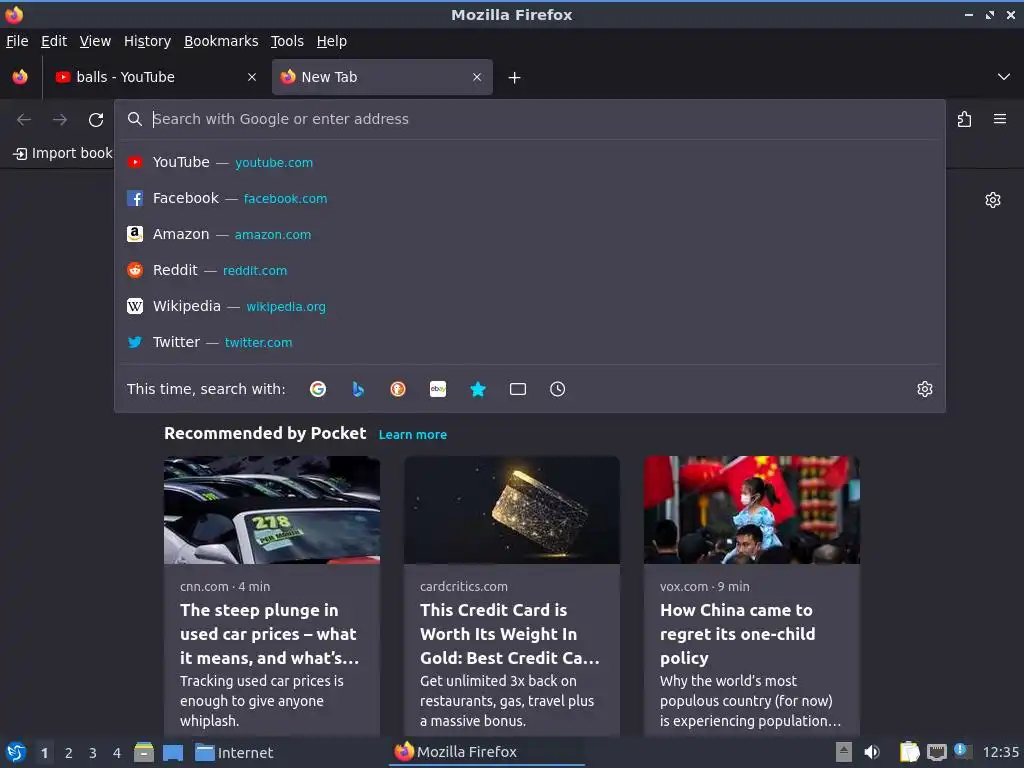Click the show desktop taskbar icon
Screen dimensions: 1024x768
[x=173, y=753]
